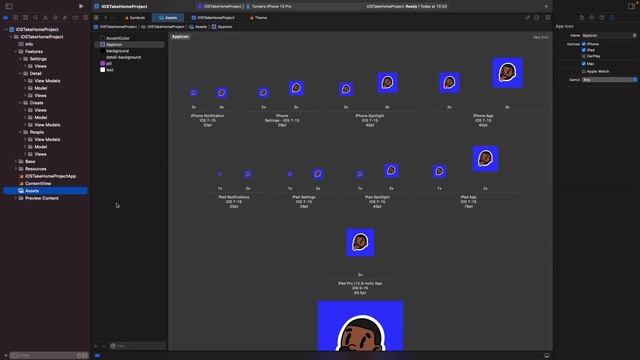Open the Find navigator magnifier icon
Viewport: 640px width, 360px height.
[x=36, y=18]
